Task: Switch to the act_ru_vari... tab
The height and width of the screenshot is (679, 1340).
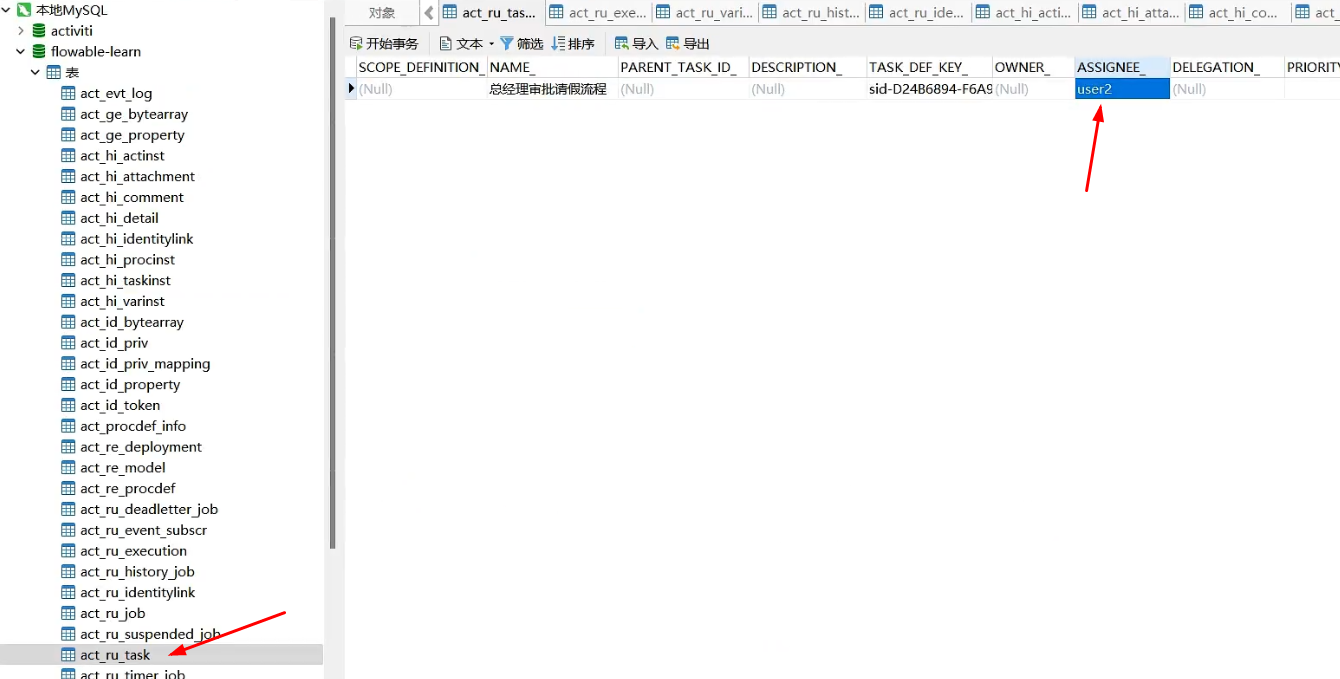Action: point(705,13)
